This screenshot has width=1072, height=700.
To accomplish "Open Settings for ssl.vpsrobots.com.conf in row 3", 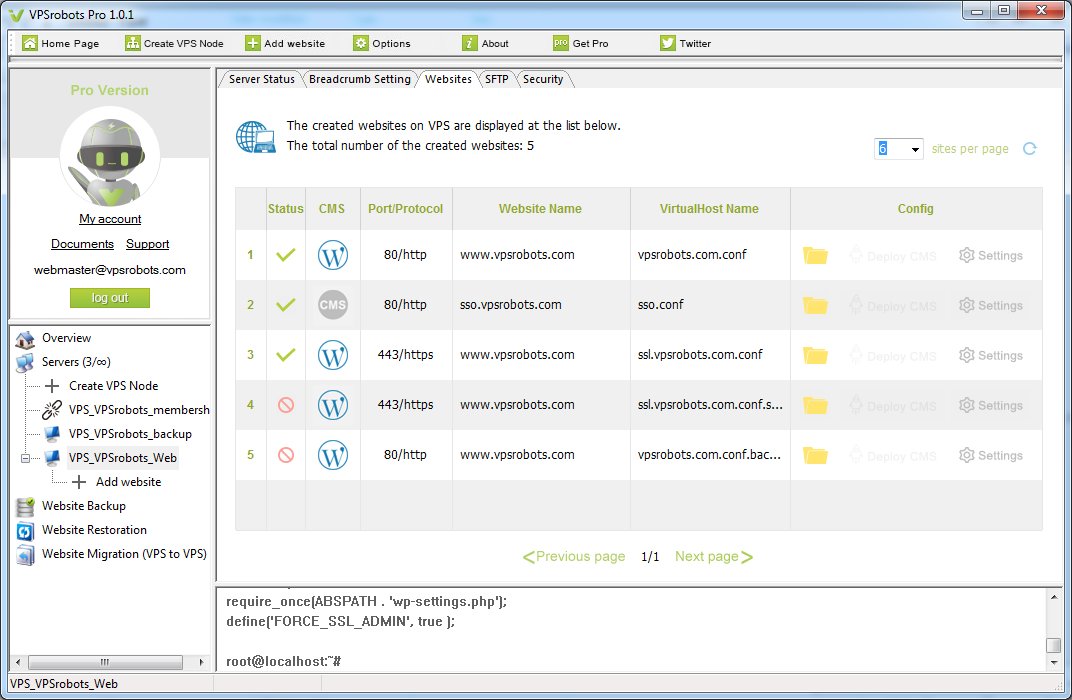I will tap(991, 355).
